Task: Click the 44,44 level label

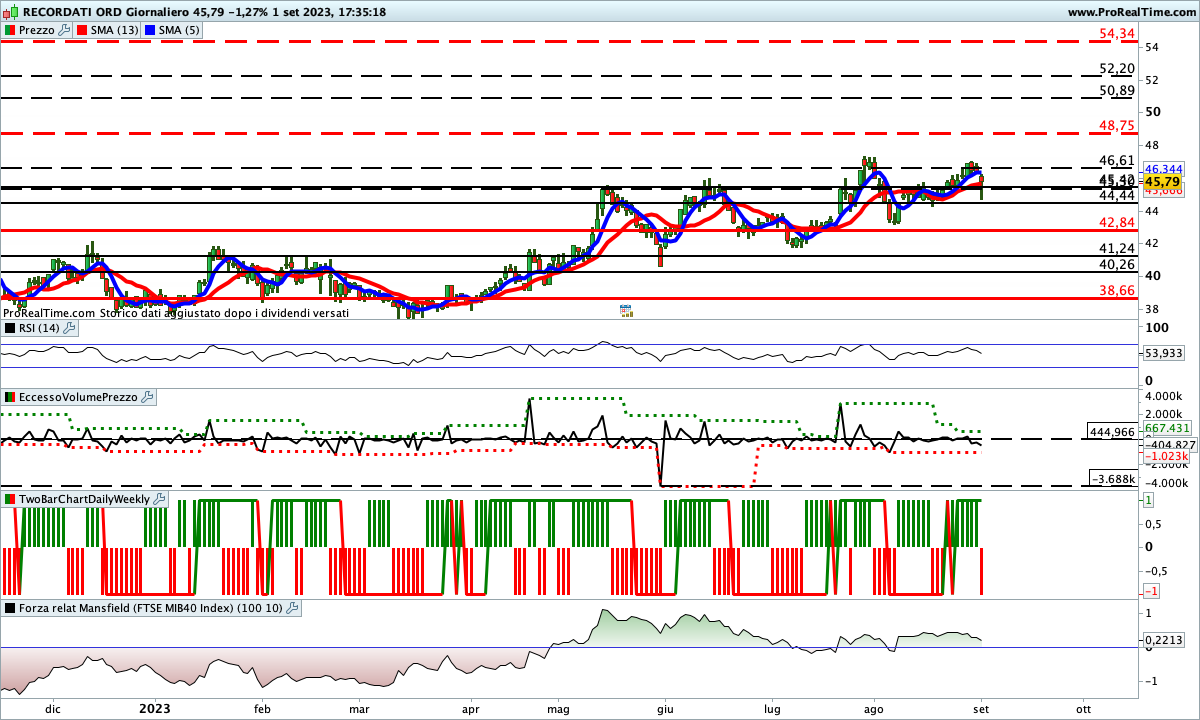Action: [x=1116, y=195]
